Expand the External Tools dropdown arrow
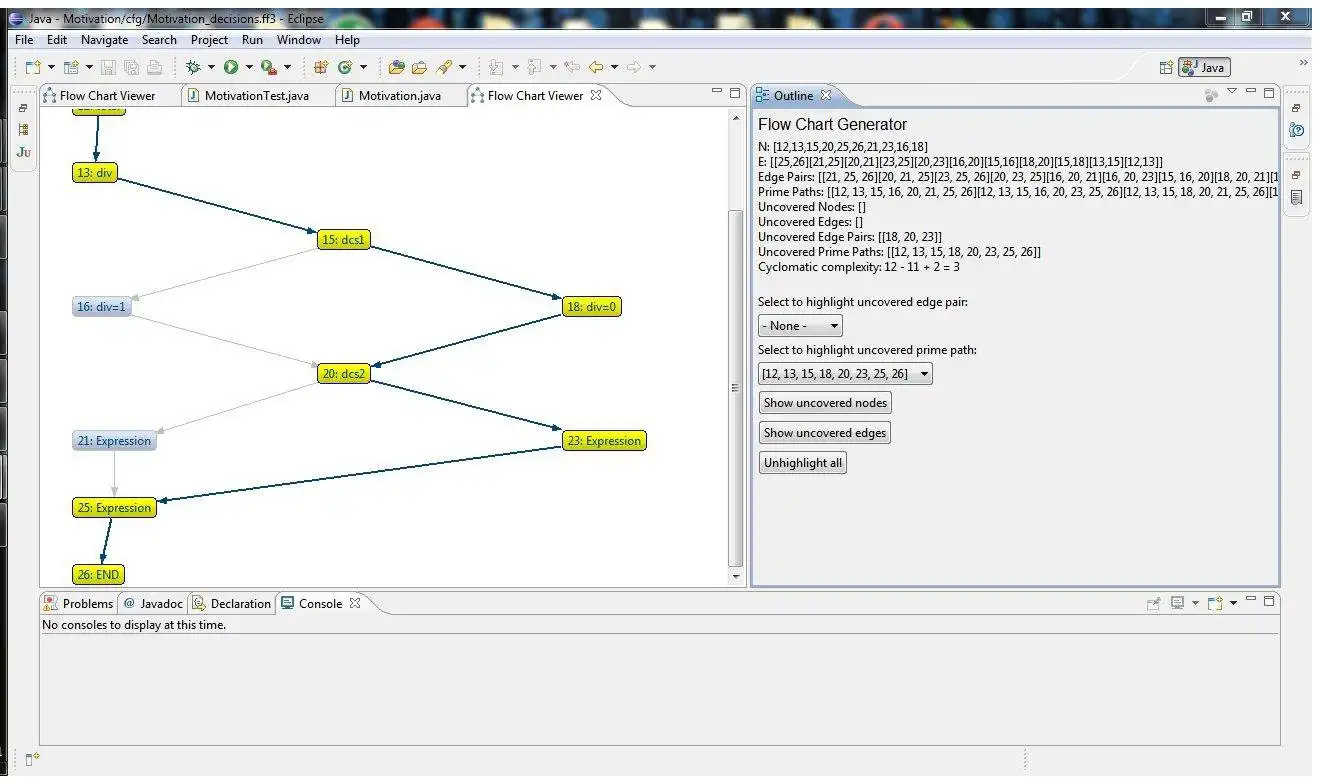The width and height of the screenshot is (1320, 784). (287, 68)
